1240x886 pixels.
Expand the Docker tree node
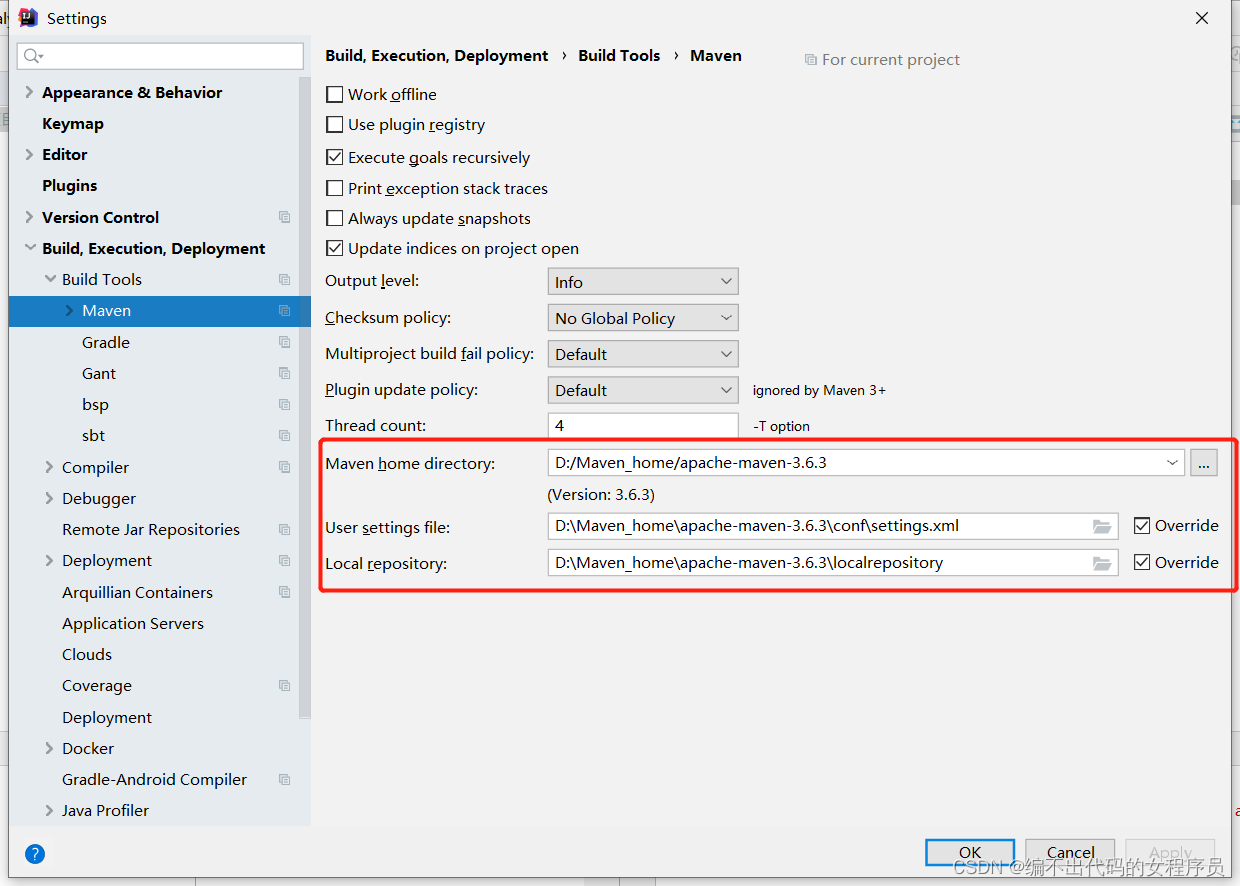49,748
